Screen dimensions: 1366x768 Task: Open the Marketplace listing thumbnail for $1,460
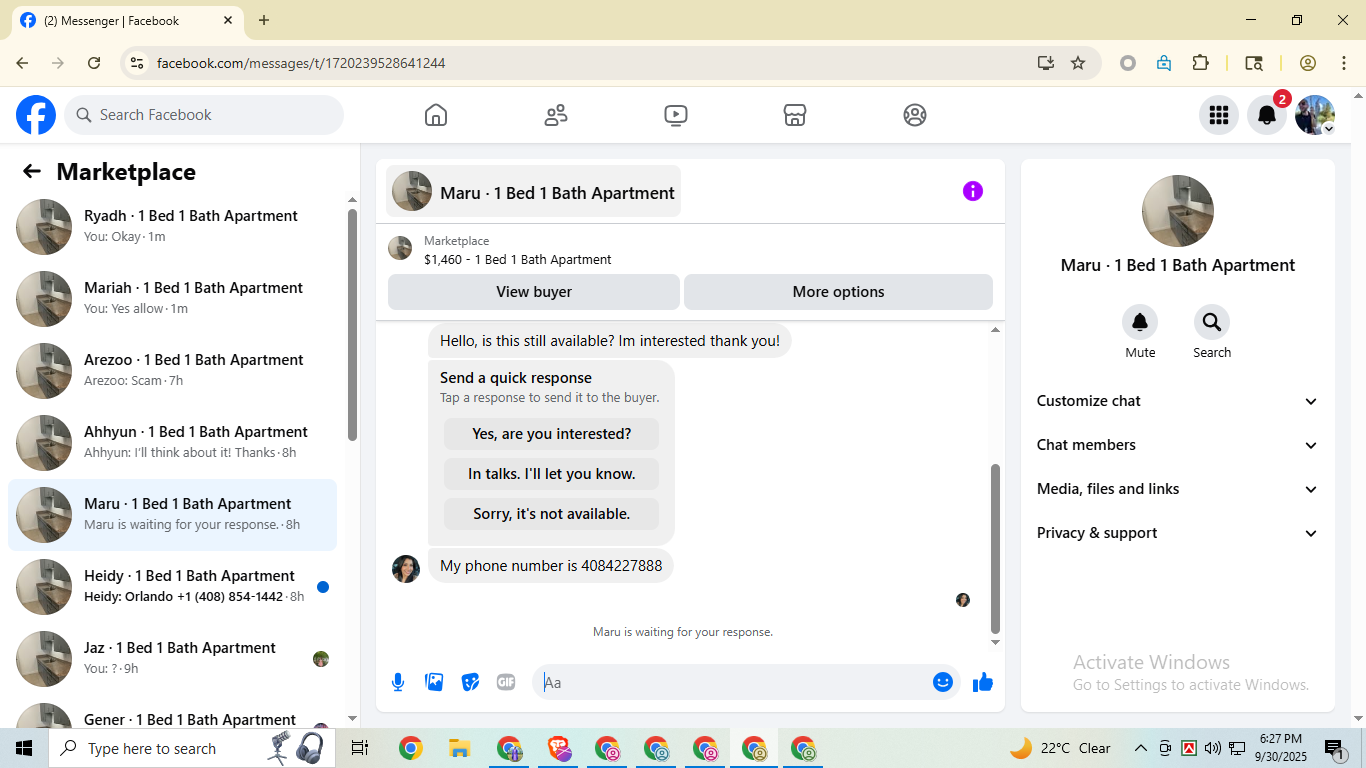coord(400,248)
